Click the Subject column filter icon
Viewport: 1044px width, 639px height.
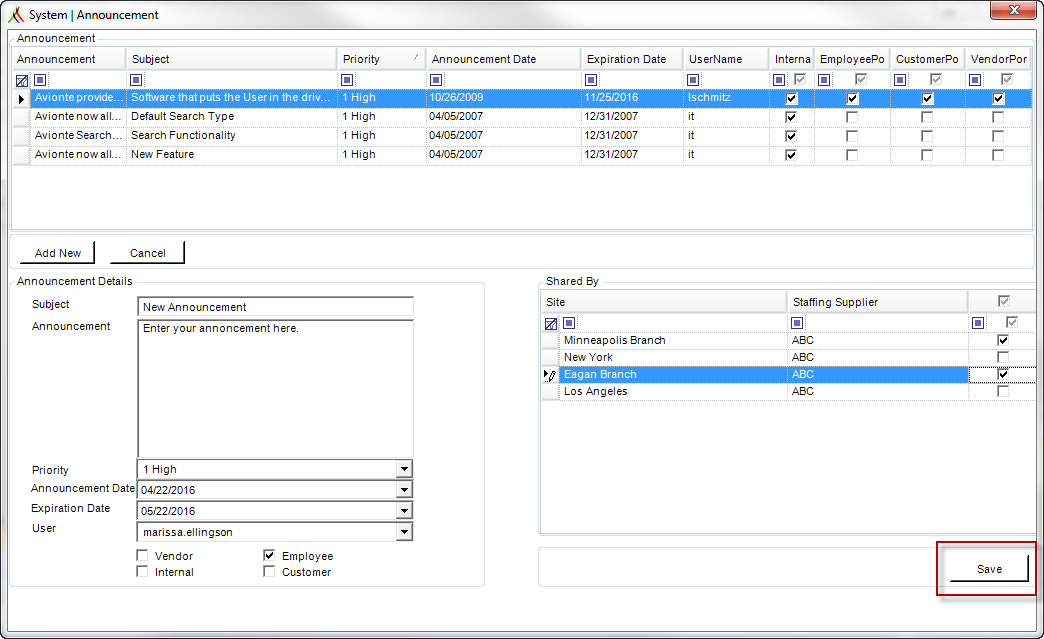136,80
